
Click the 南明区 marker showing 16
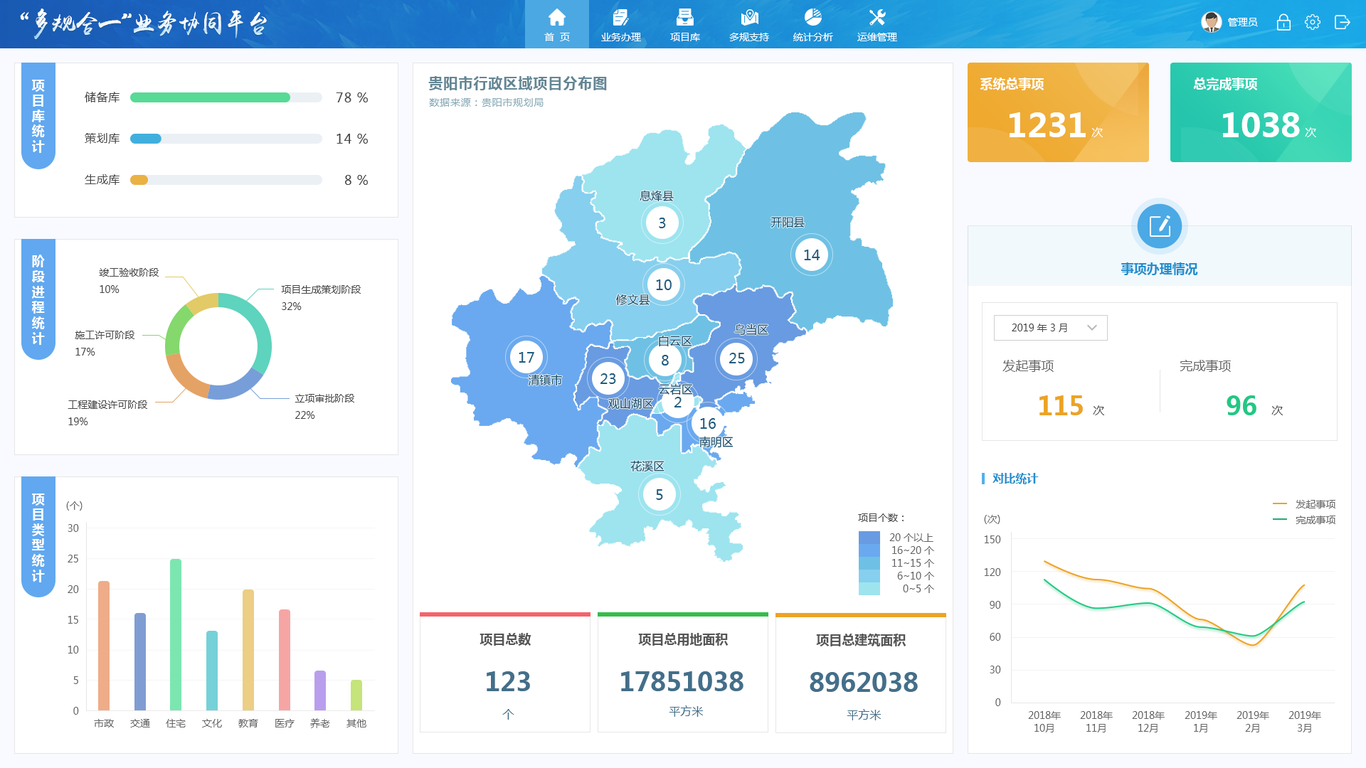pos(707,424)
